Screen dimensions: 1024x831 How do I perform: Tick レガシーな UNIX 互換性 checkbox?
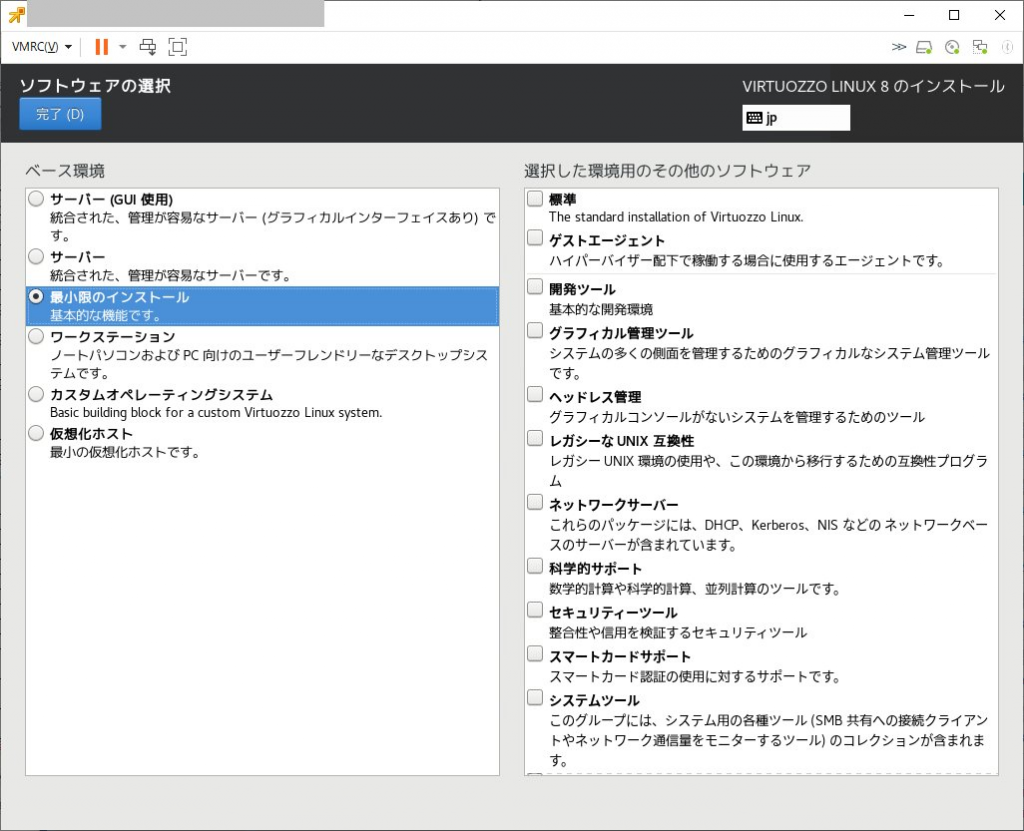(535, 438)
